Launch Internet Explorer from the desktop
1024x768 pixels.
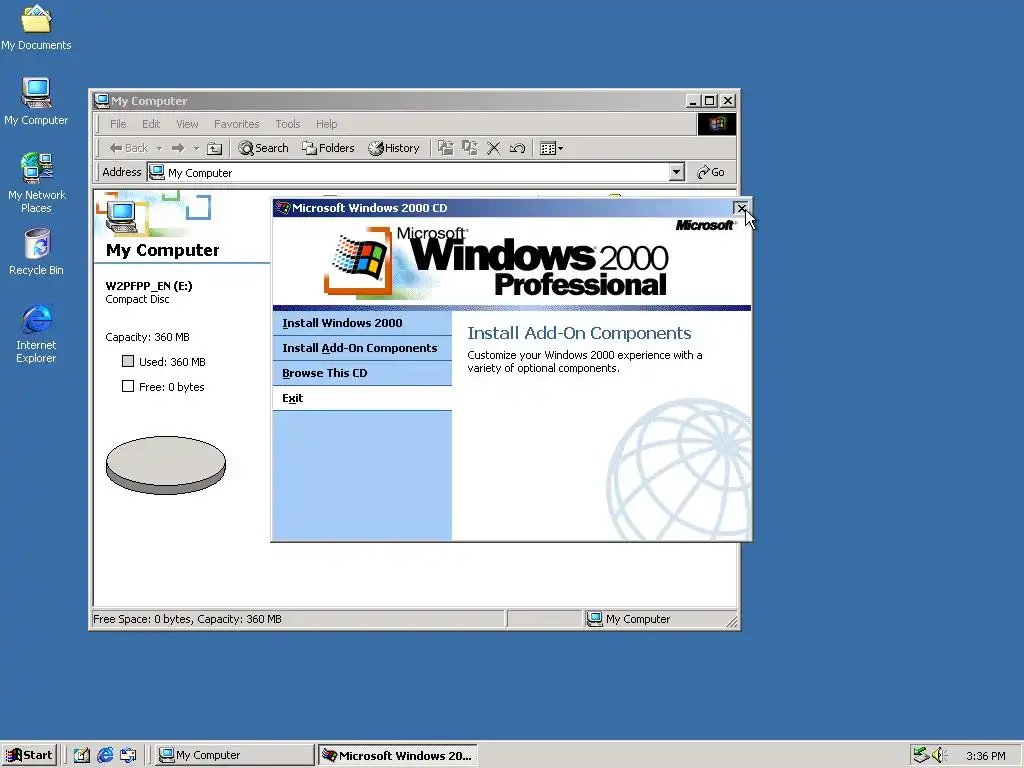(36, 334)
